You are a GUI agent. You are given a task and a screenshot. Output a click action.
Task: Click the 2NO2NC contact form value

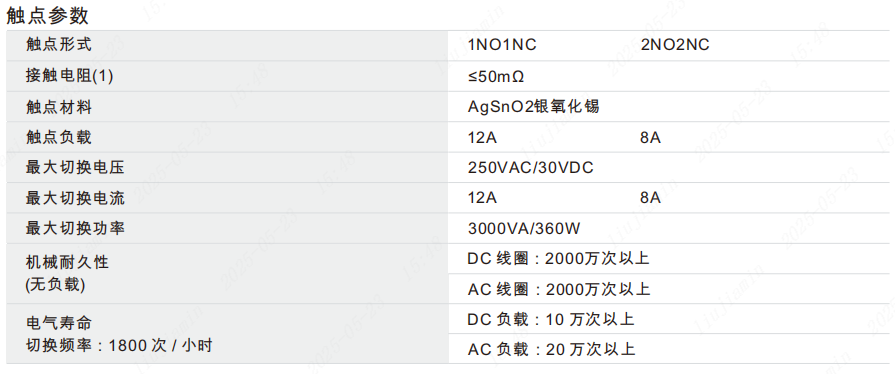[675, 45]
